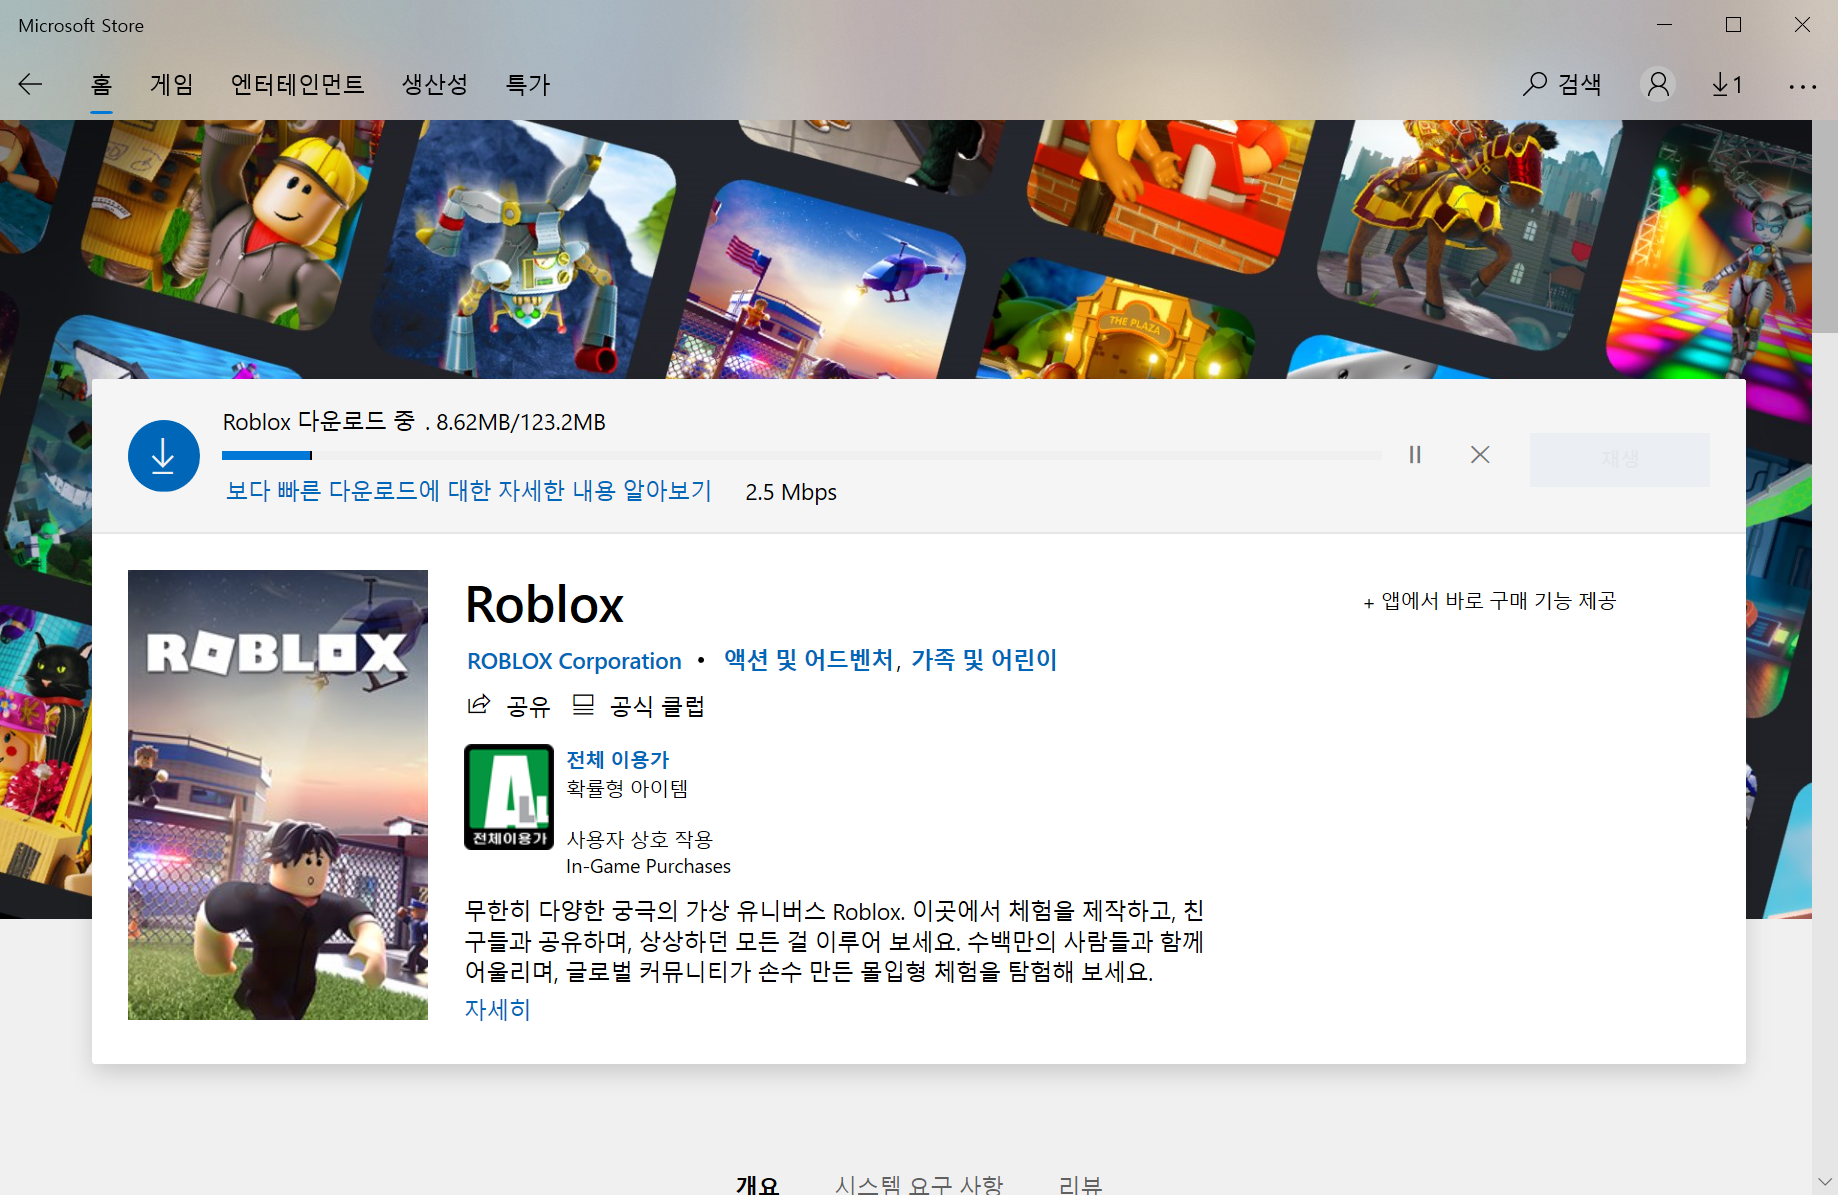Screen dimensions: 1838x1195
Task: Open the 특가 deals tab
Action: coord(528,85)
